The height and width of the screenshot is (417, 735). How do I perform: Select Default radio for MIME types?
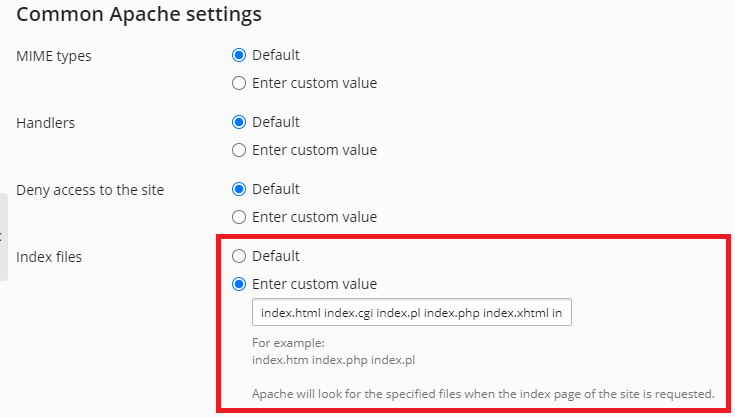tap(239, 56)
